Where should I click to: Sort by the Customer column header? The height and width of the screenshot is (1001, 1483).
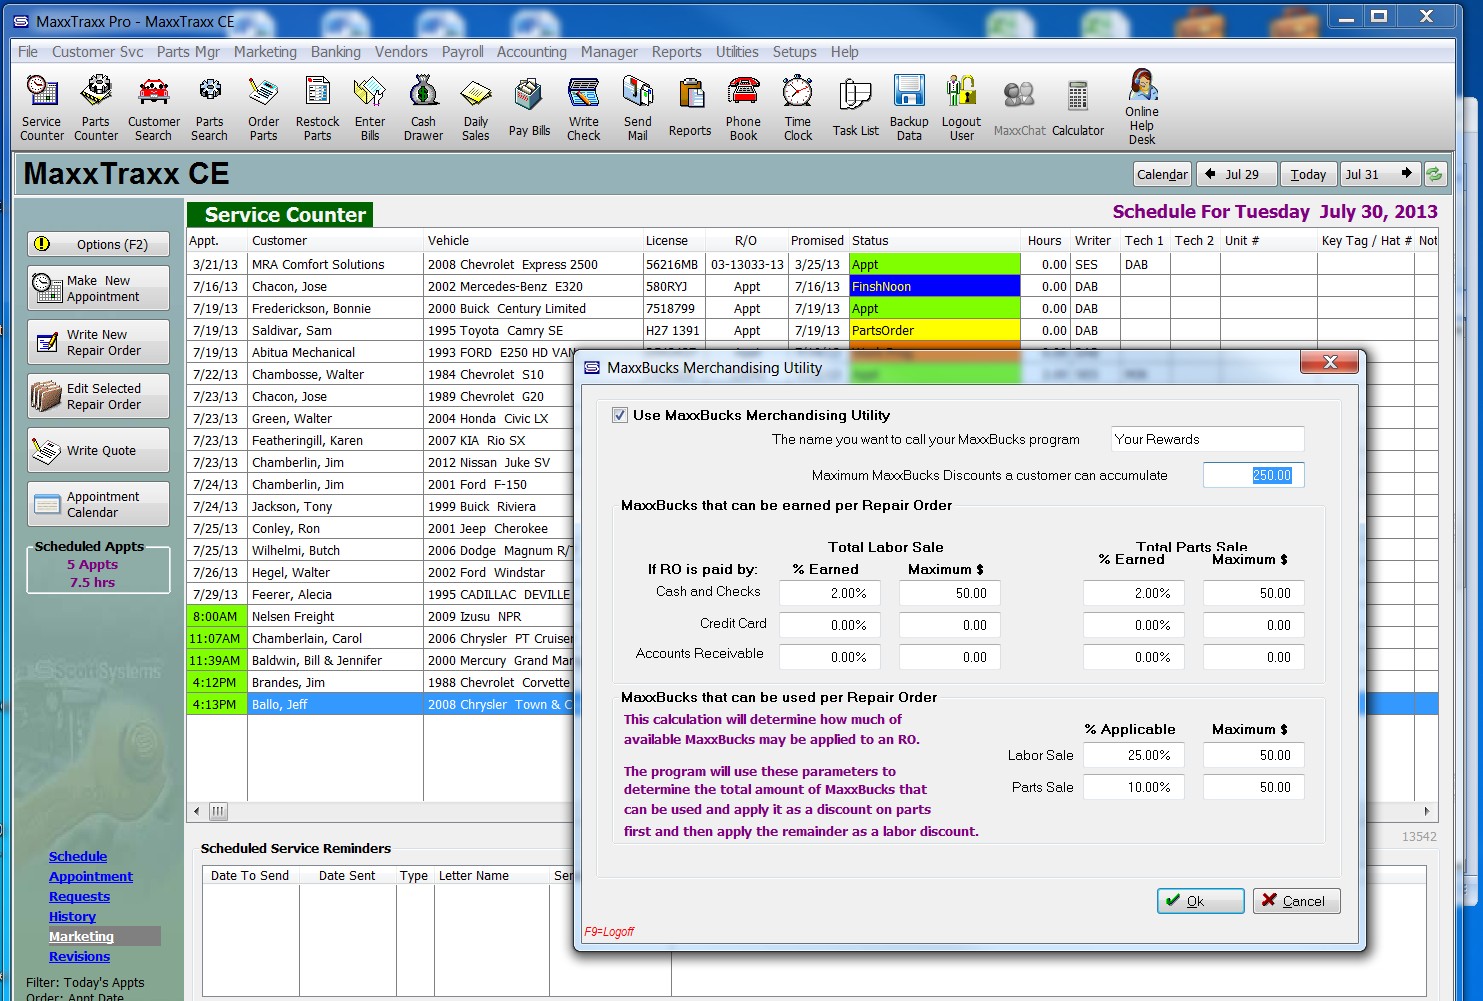coord(335,241)
